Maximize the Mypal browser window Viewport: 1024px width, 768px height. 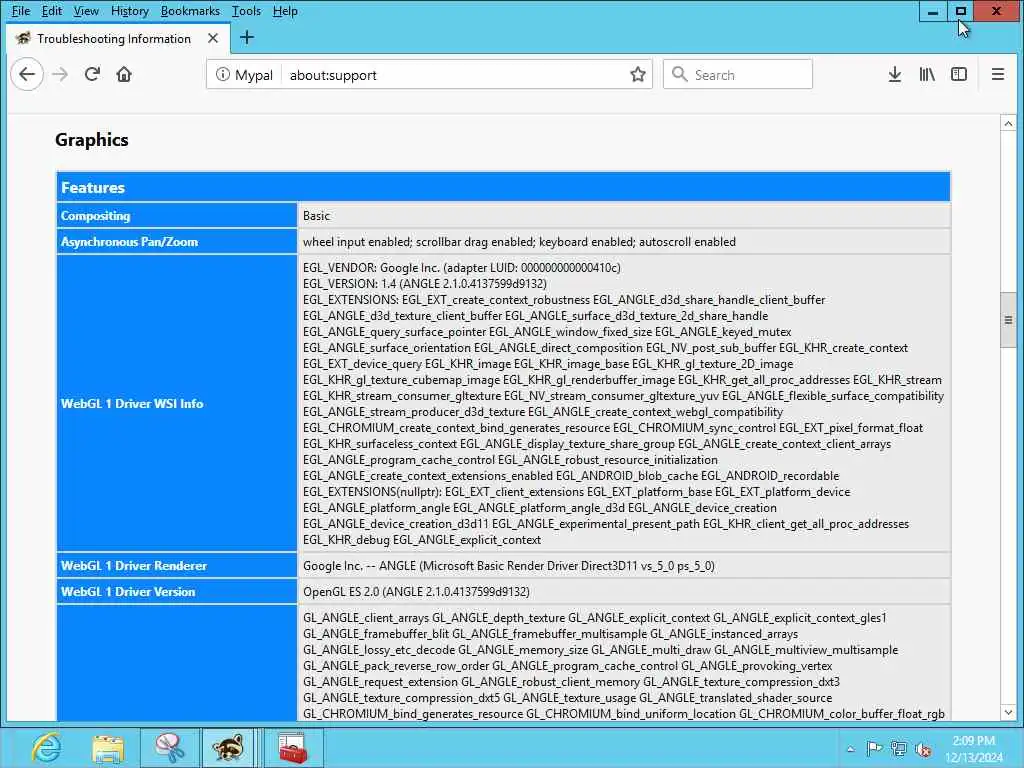coord(960,11)
